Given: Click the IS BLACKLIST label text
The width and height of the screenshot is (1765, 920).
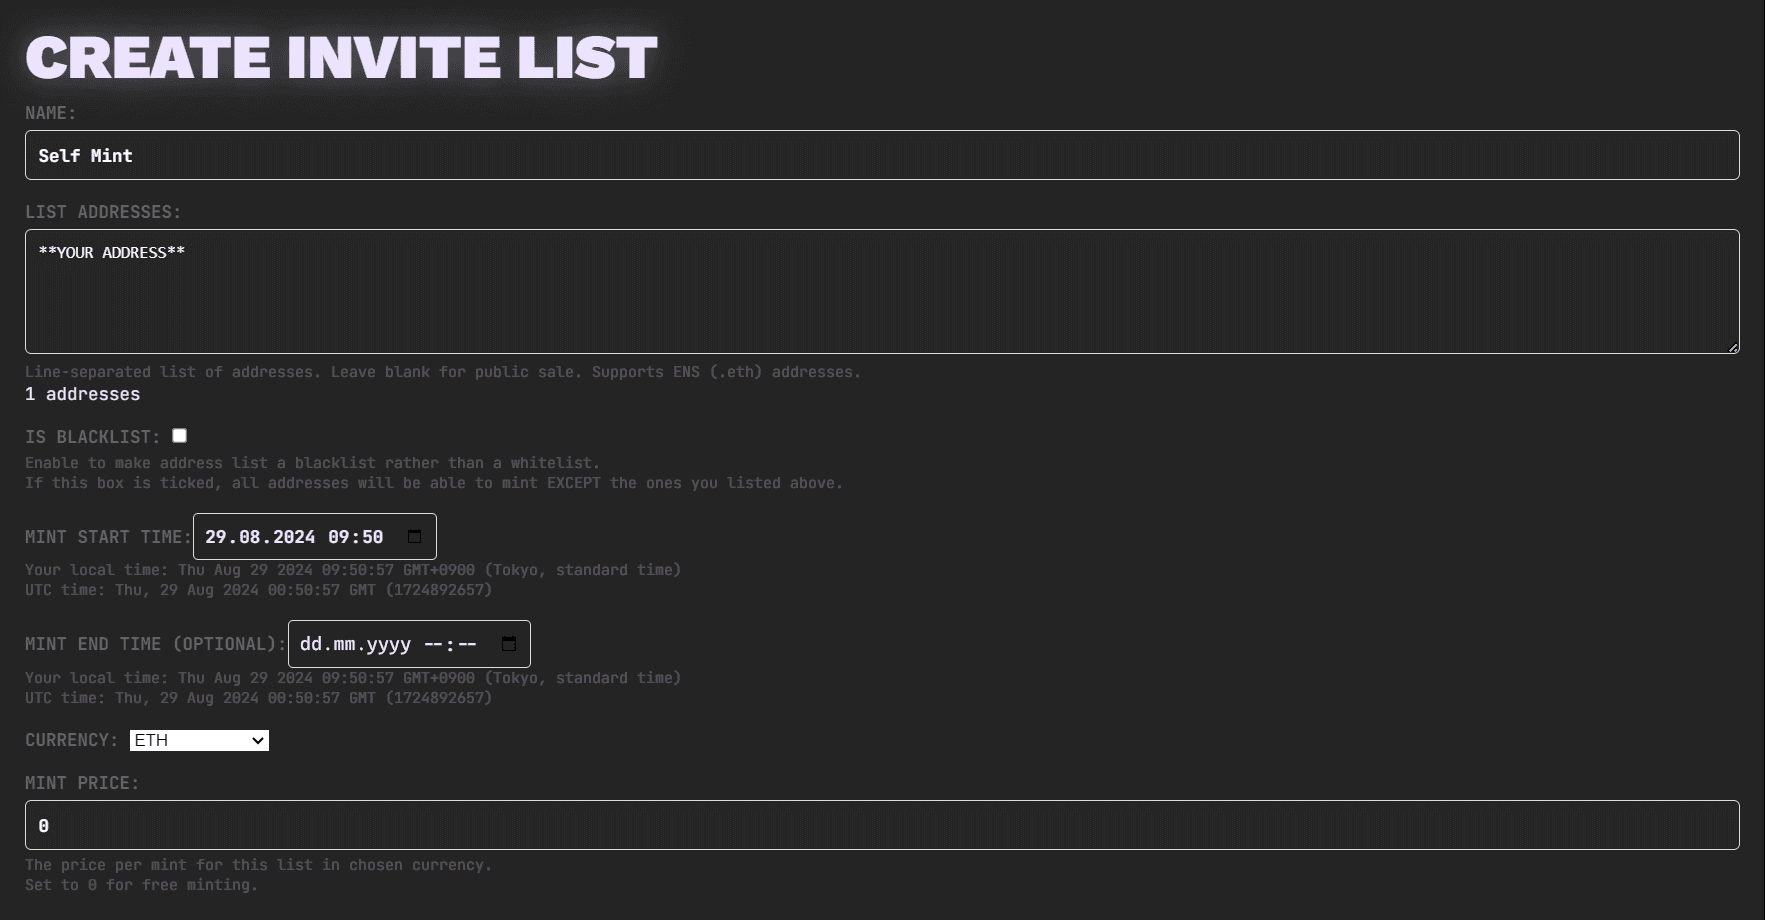Looking at the screenshot, I should [x=92, y=437].
